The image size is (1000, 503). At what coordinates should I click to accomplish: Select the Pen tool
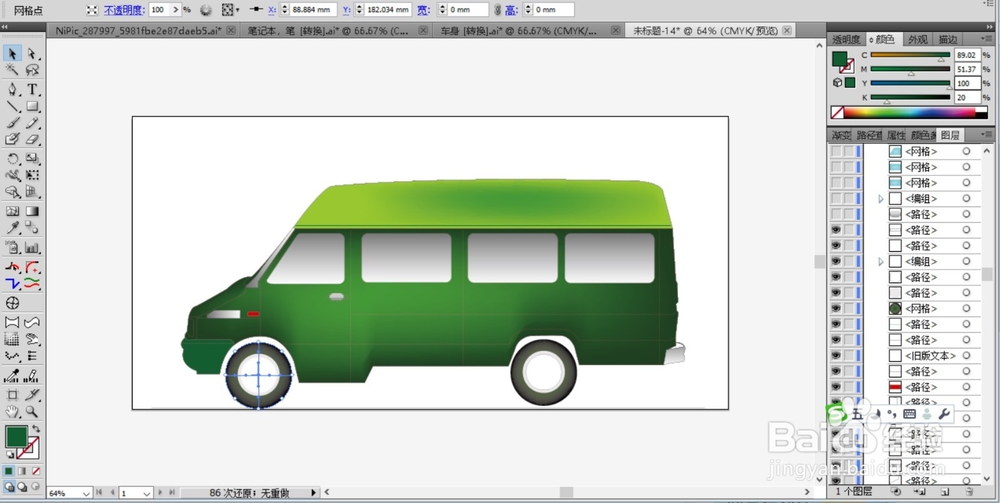pyautogui.click(x=13, y=89)
